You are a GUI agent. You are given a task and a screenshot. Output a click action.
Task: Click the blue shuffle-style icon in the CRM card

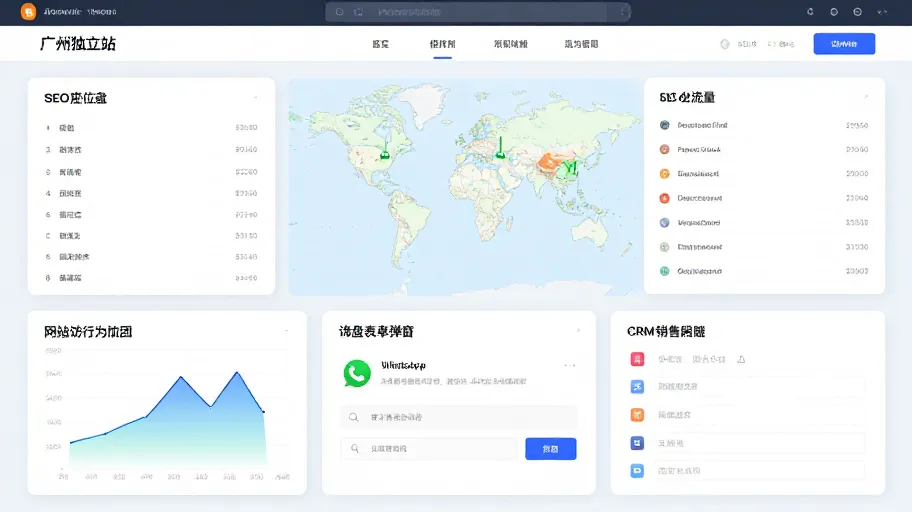637,386
